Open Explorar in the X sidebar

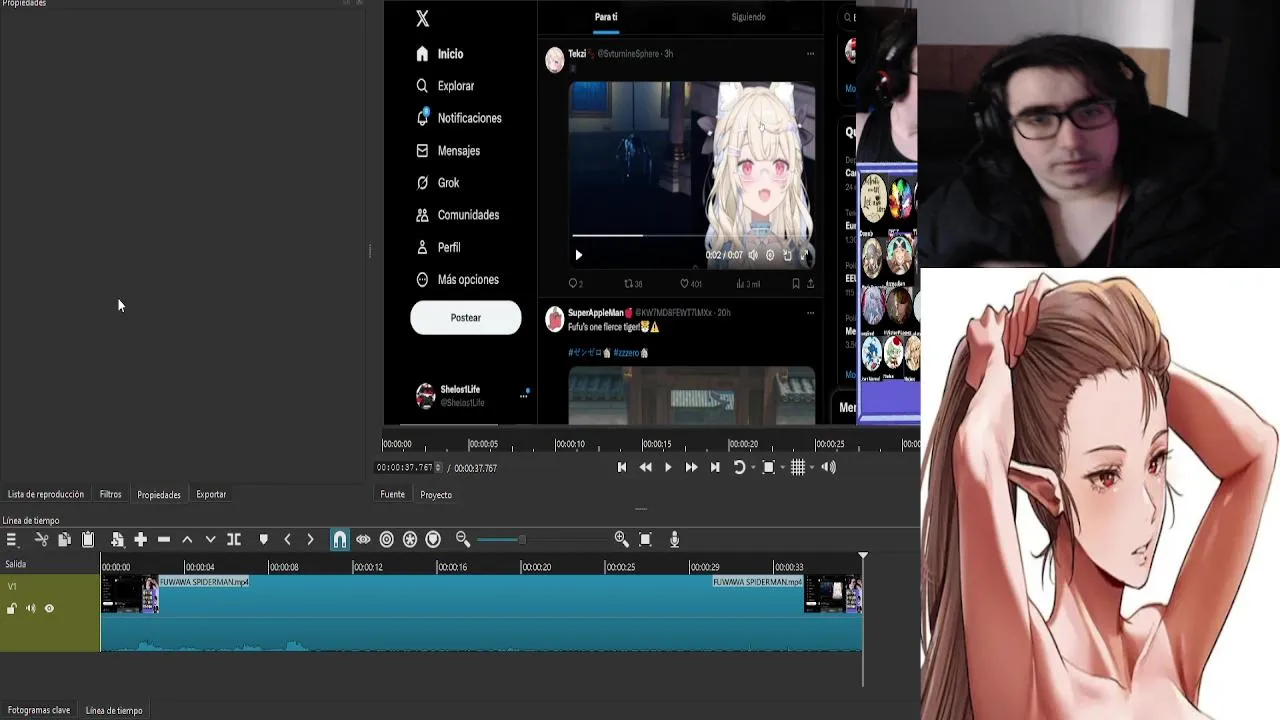pyautogui.click(x=446, y=86)
